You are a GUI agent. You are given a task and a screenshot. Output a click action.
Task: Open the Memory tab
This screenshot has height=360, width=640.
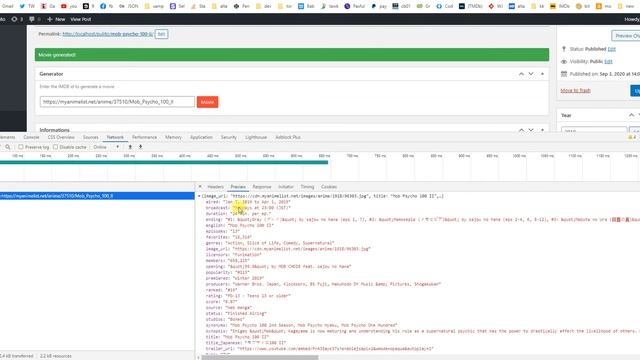tap(173, 137)
